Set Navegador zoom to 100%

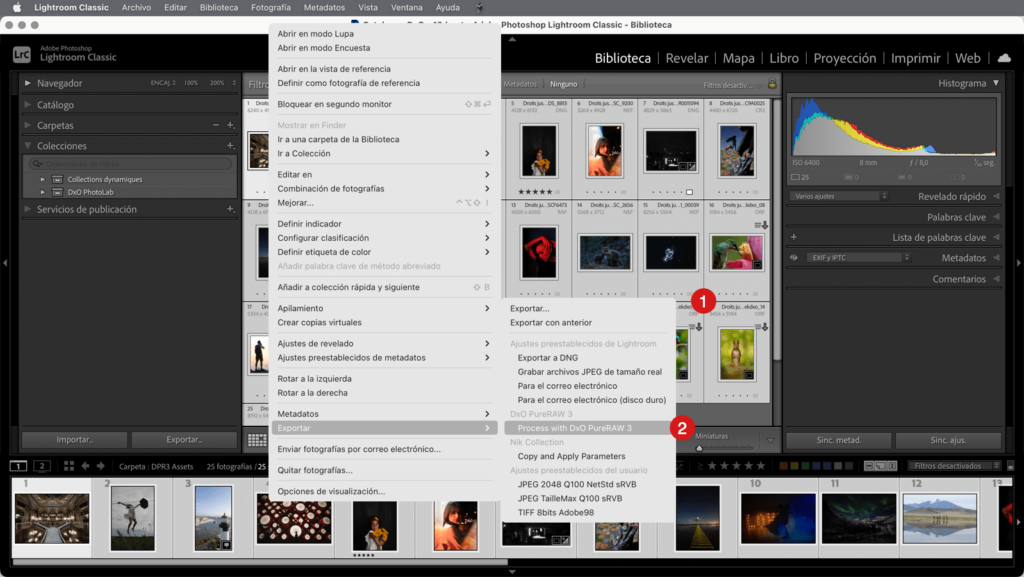pyautogui.click(x=191, y=83)
